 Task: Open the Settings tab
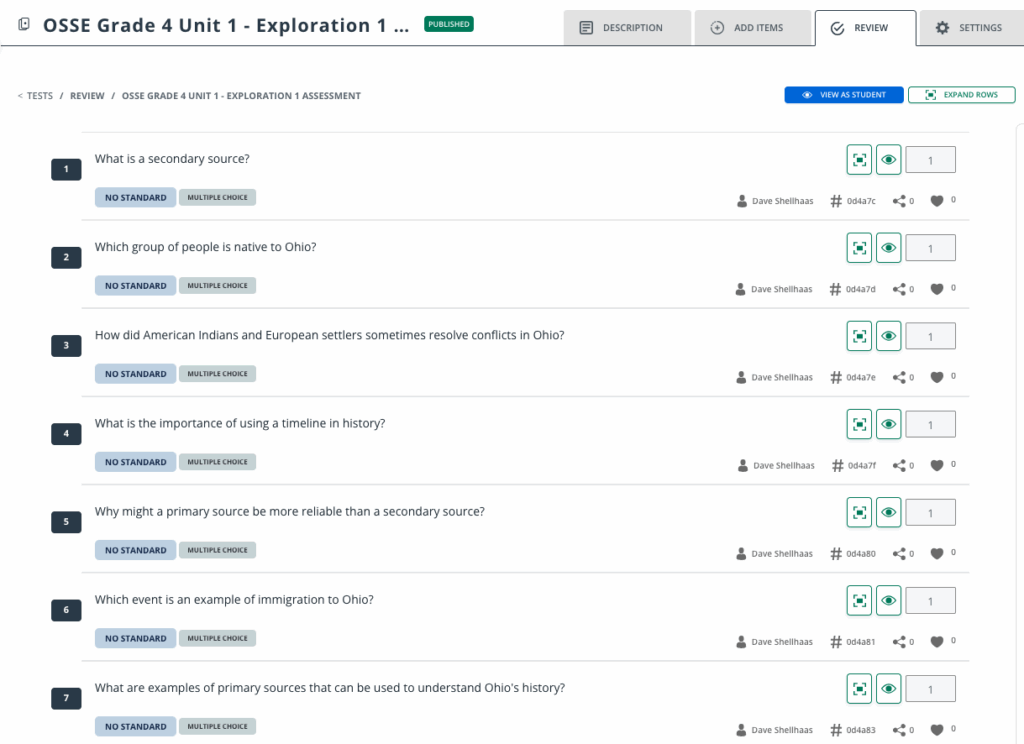click(x=969, y=28)
